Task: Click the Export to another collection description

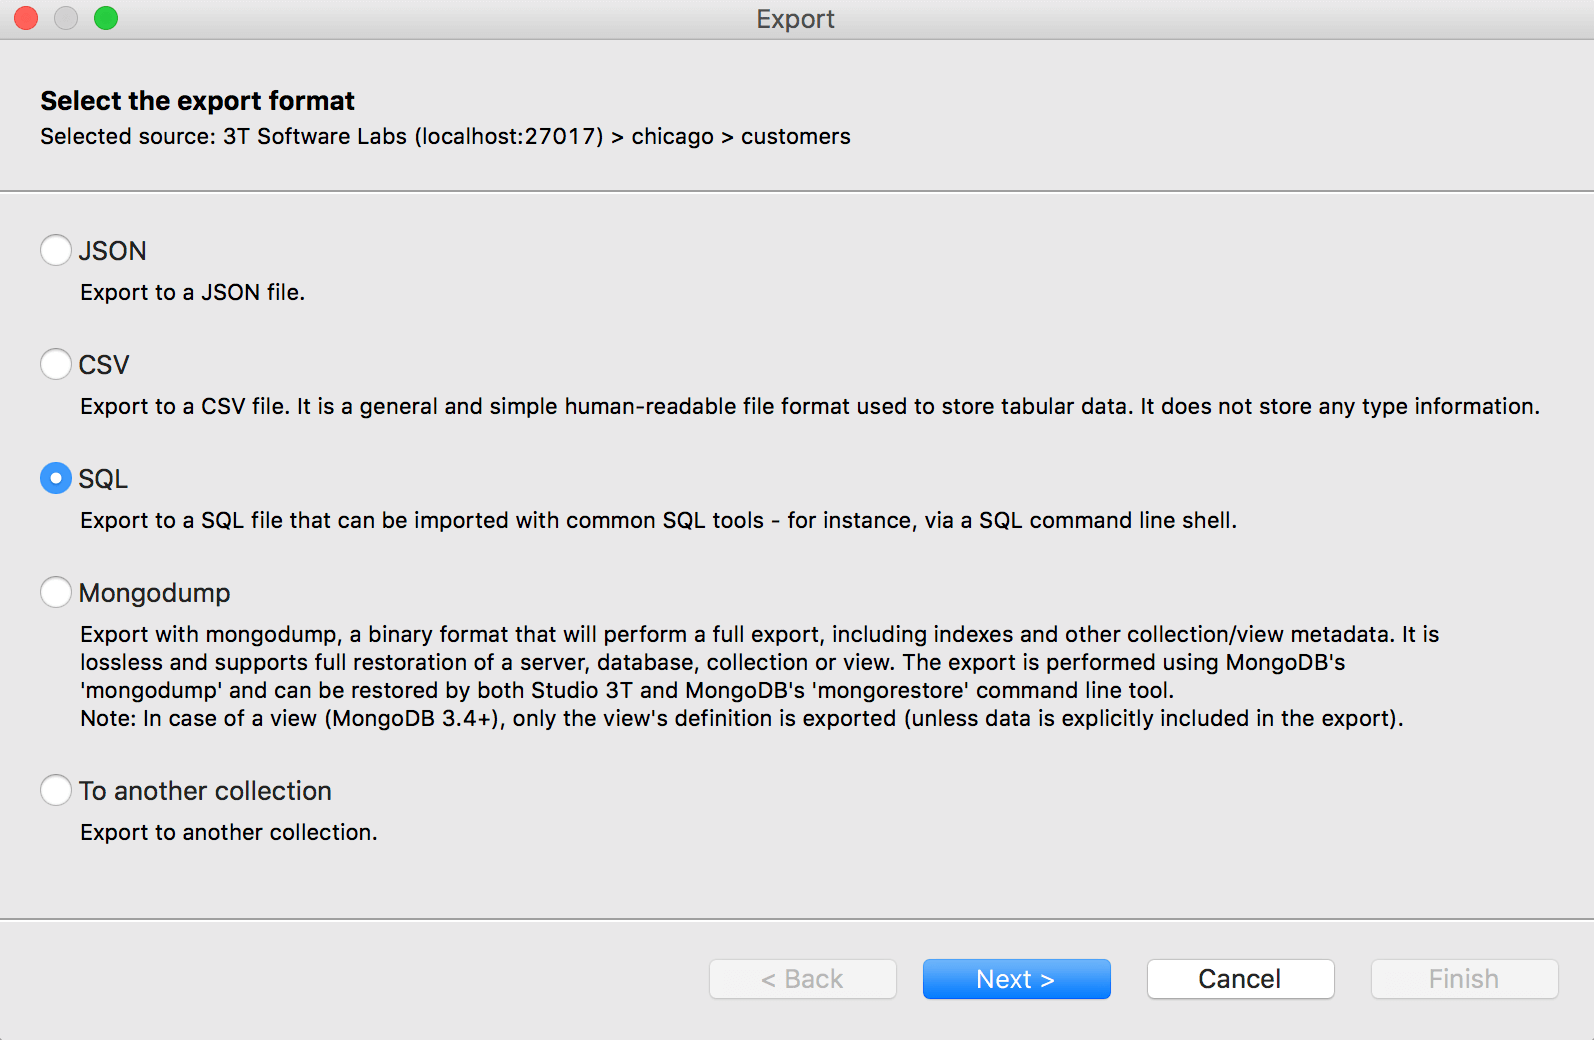Action: click(228, 831)
